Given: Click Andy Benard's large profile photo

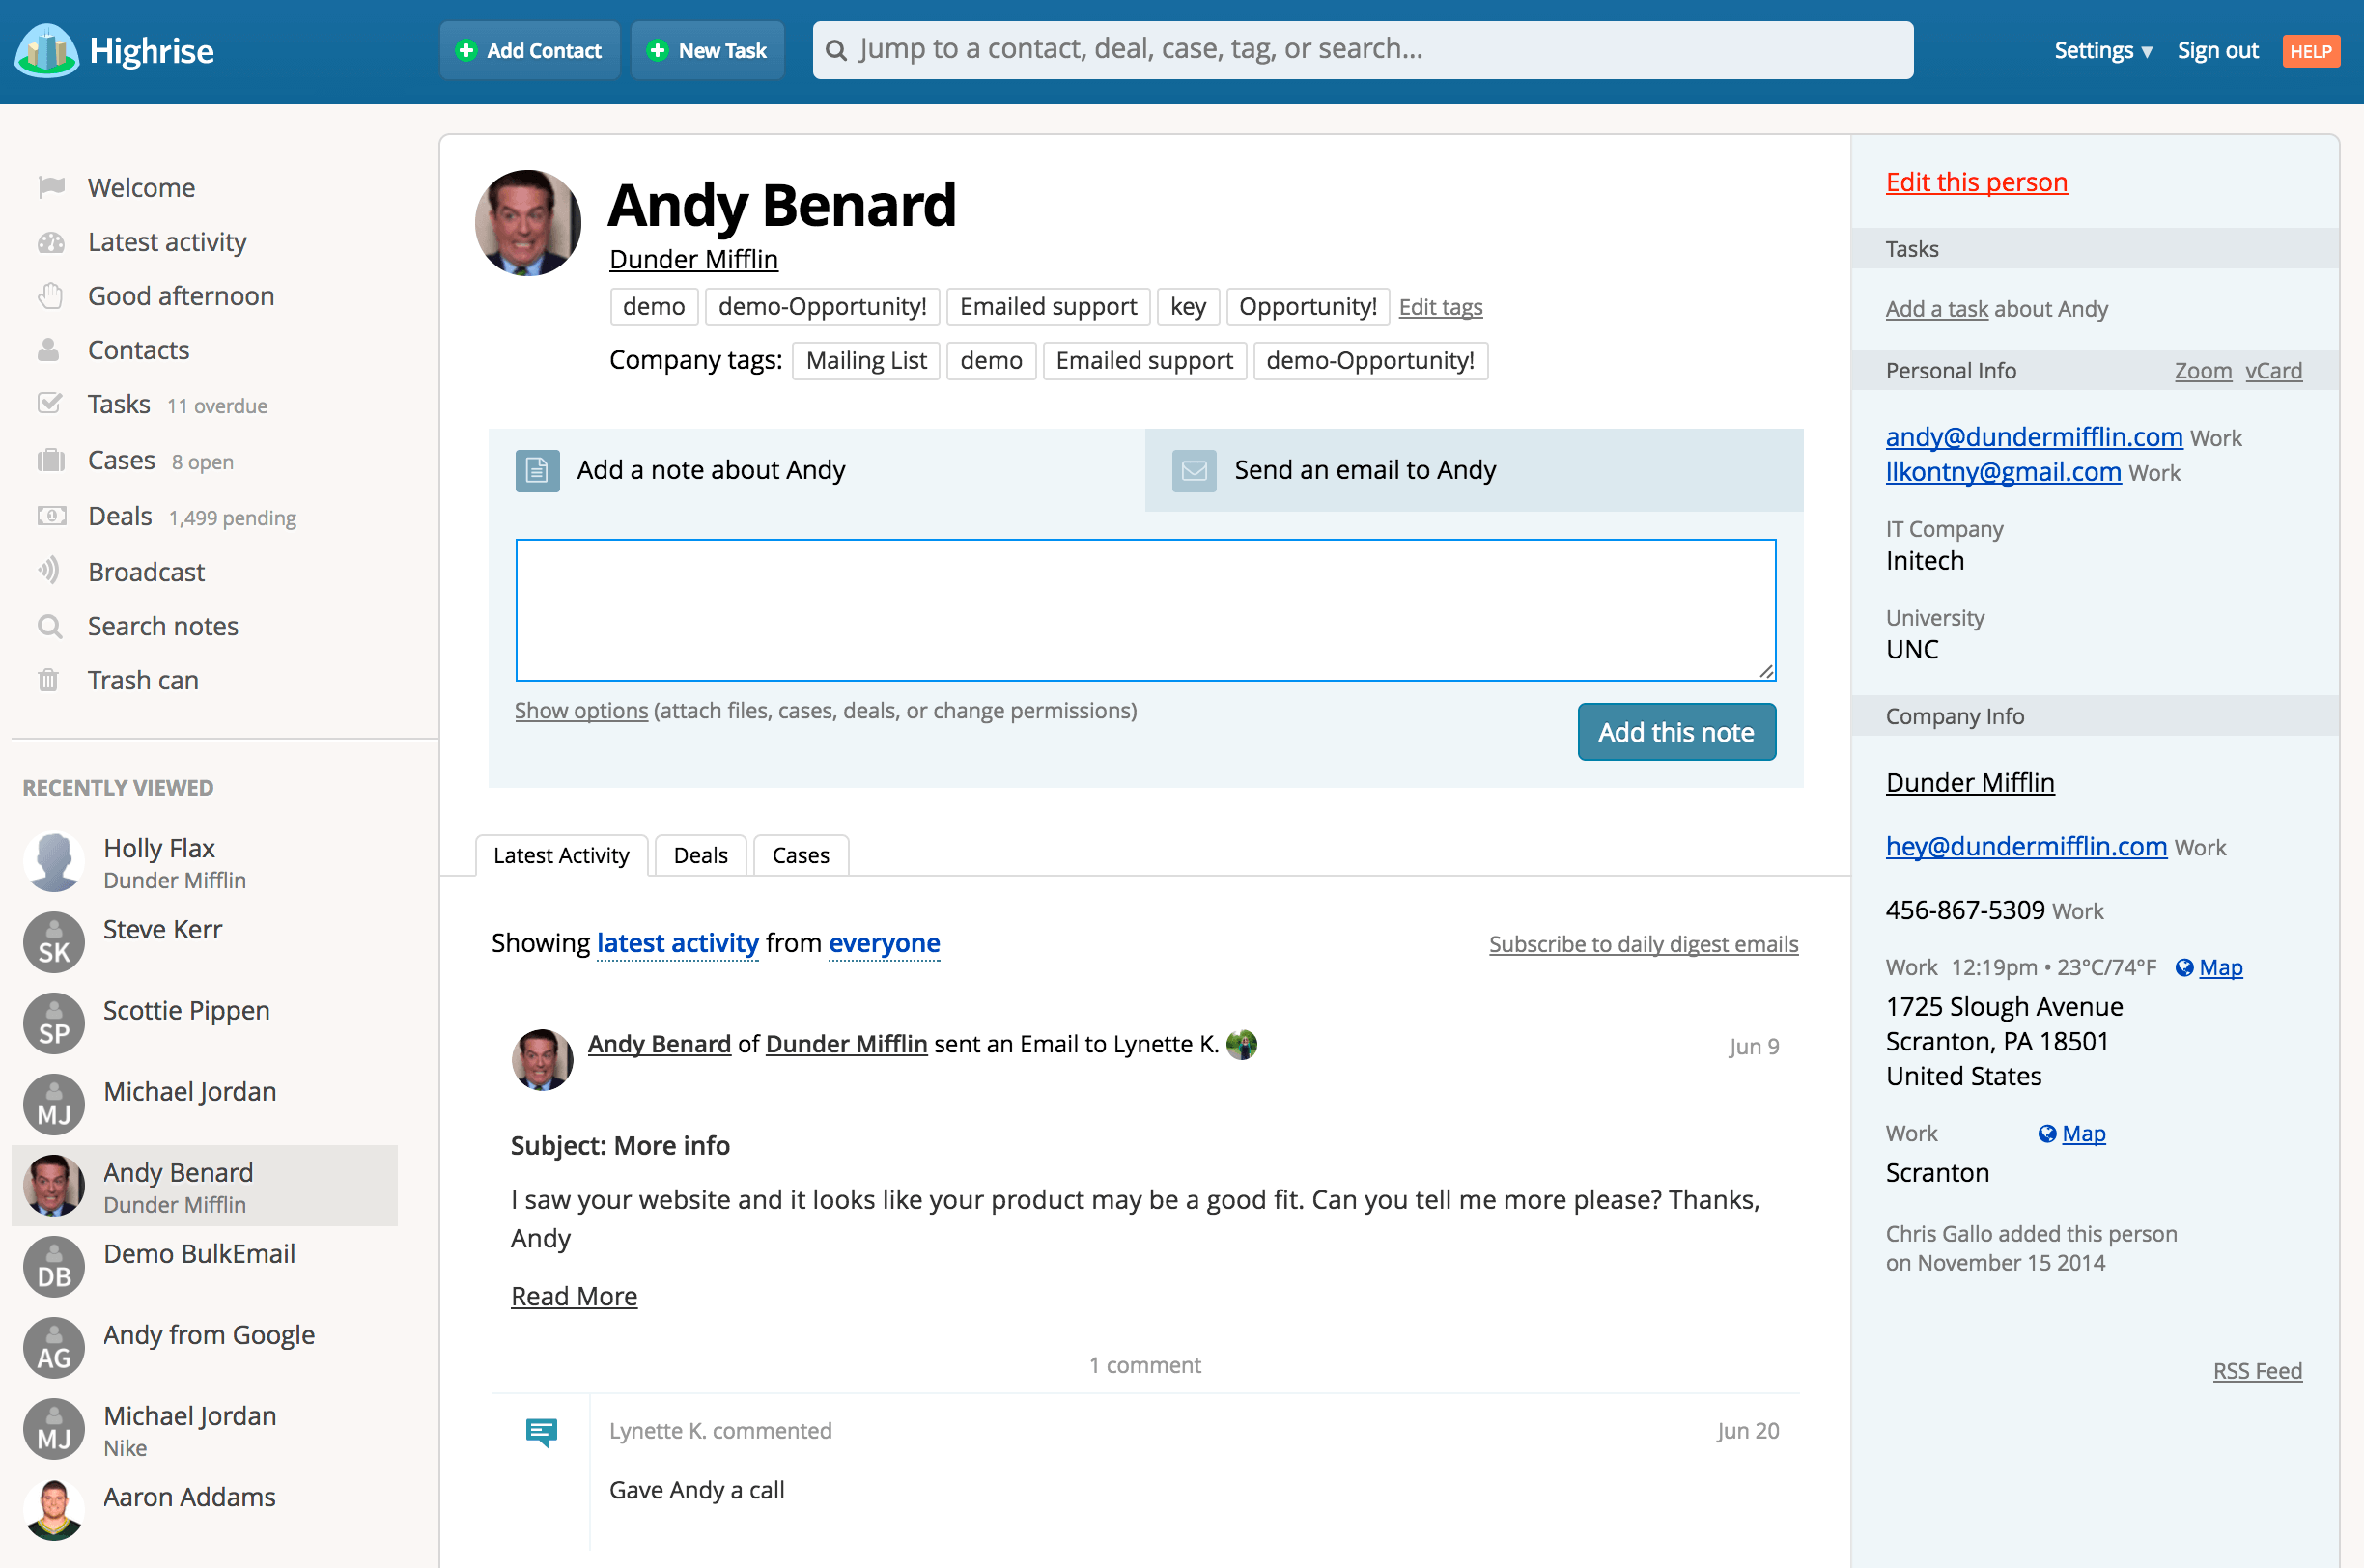Looking at the screenshot, I should (528, 222).
